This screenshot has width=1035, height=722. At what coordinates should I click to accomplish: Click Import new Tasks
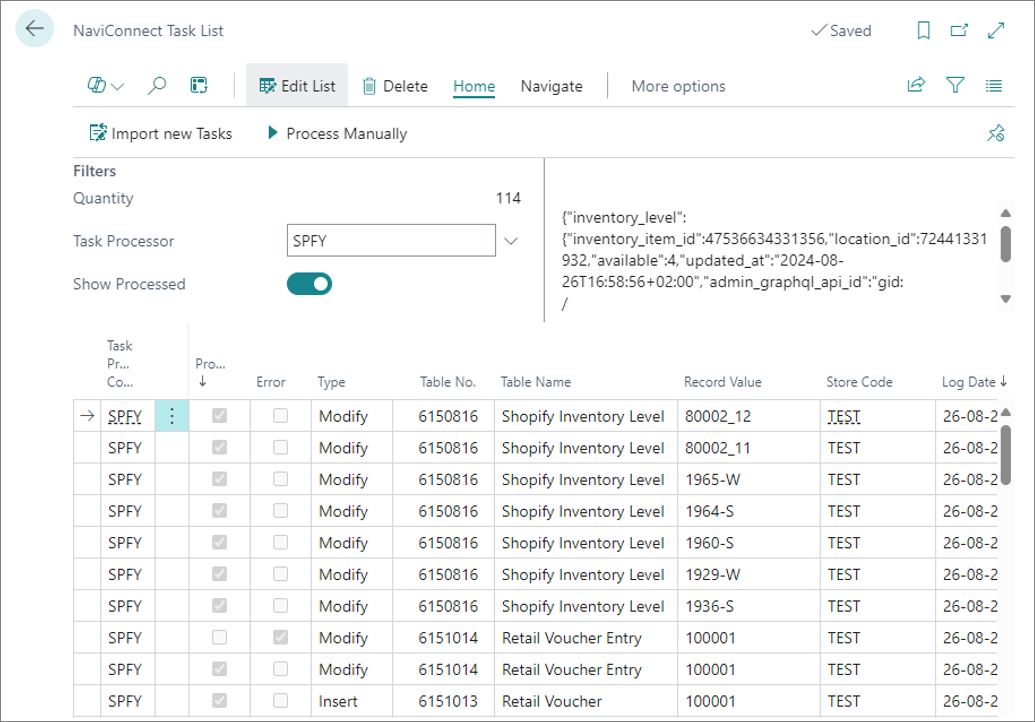(160, 133)
